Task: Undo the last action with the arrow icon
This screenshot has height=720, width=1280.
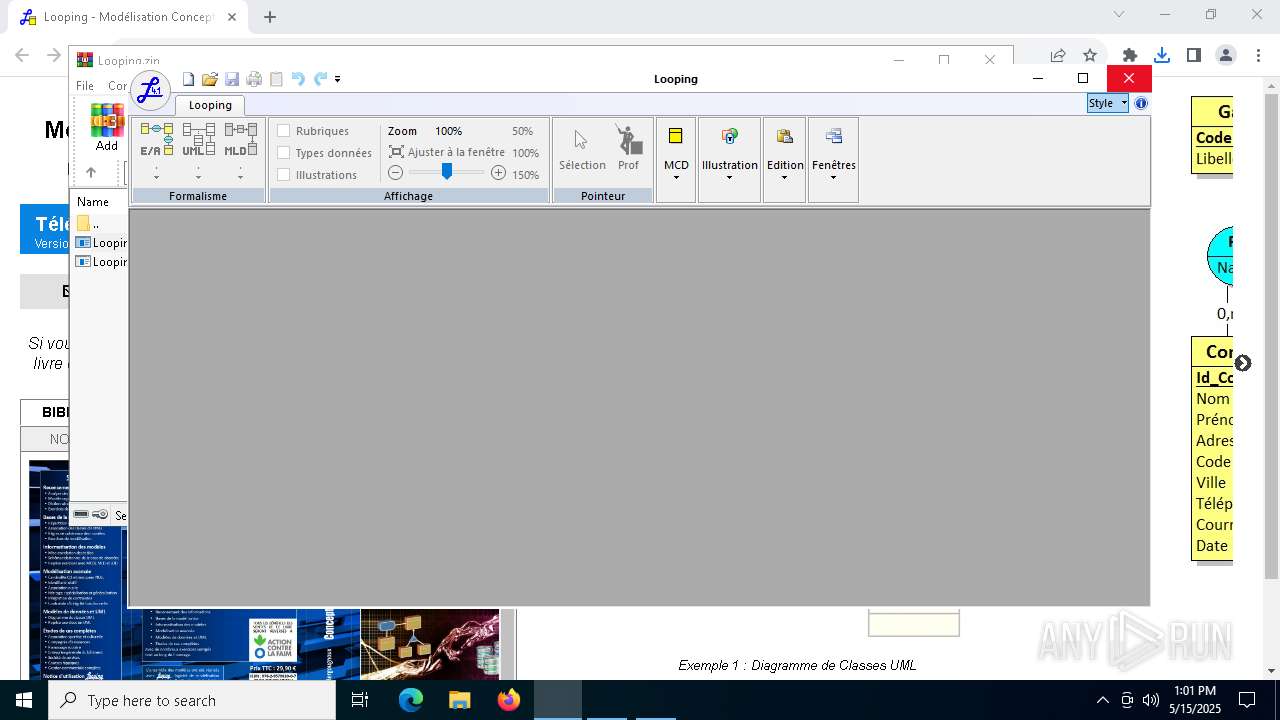Action: (298, 79)
